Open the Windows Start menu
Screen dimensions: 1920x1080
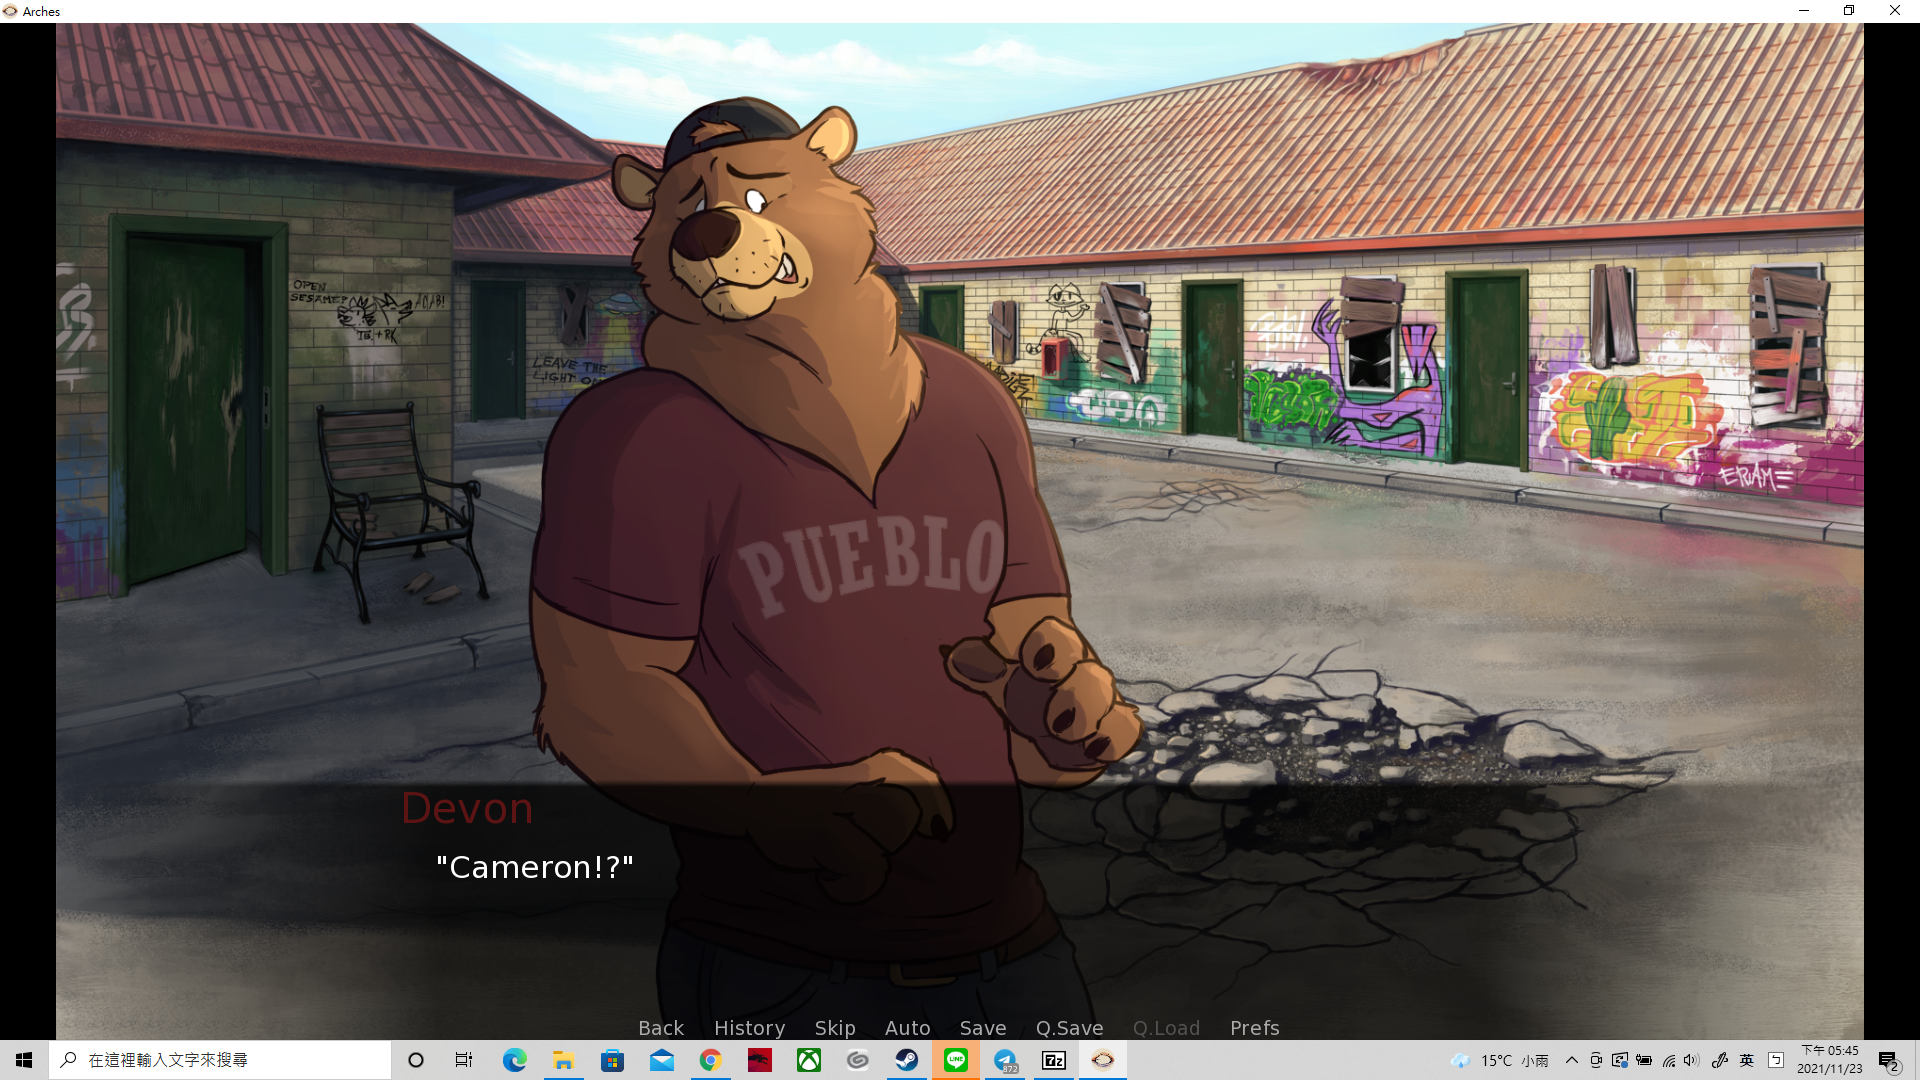point(24,1060)
